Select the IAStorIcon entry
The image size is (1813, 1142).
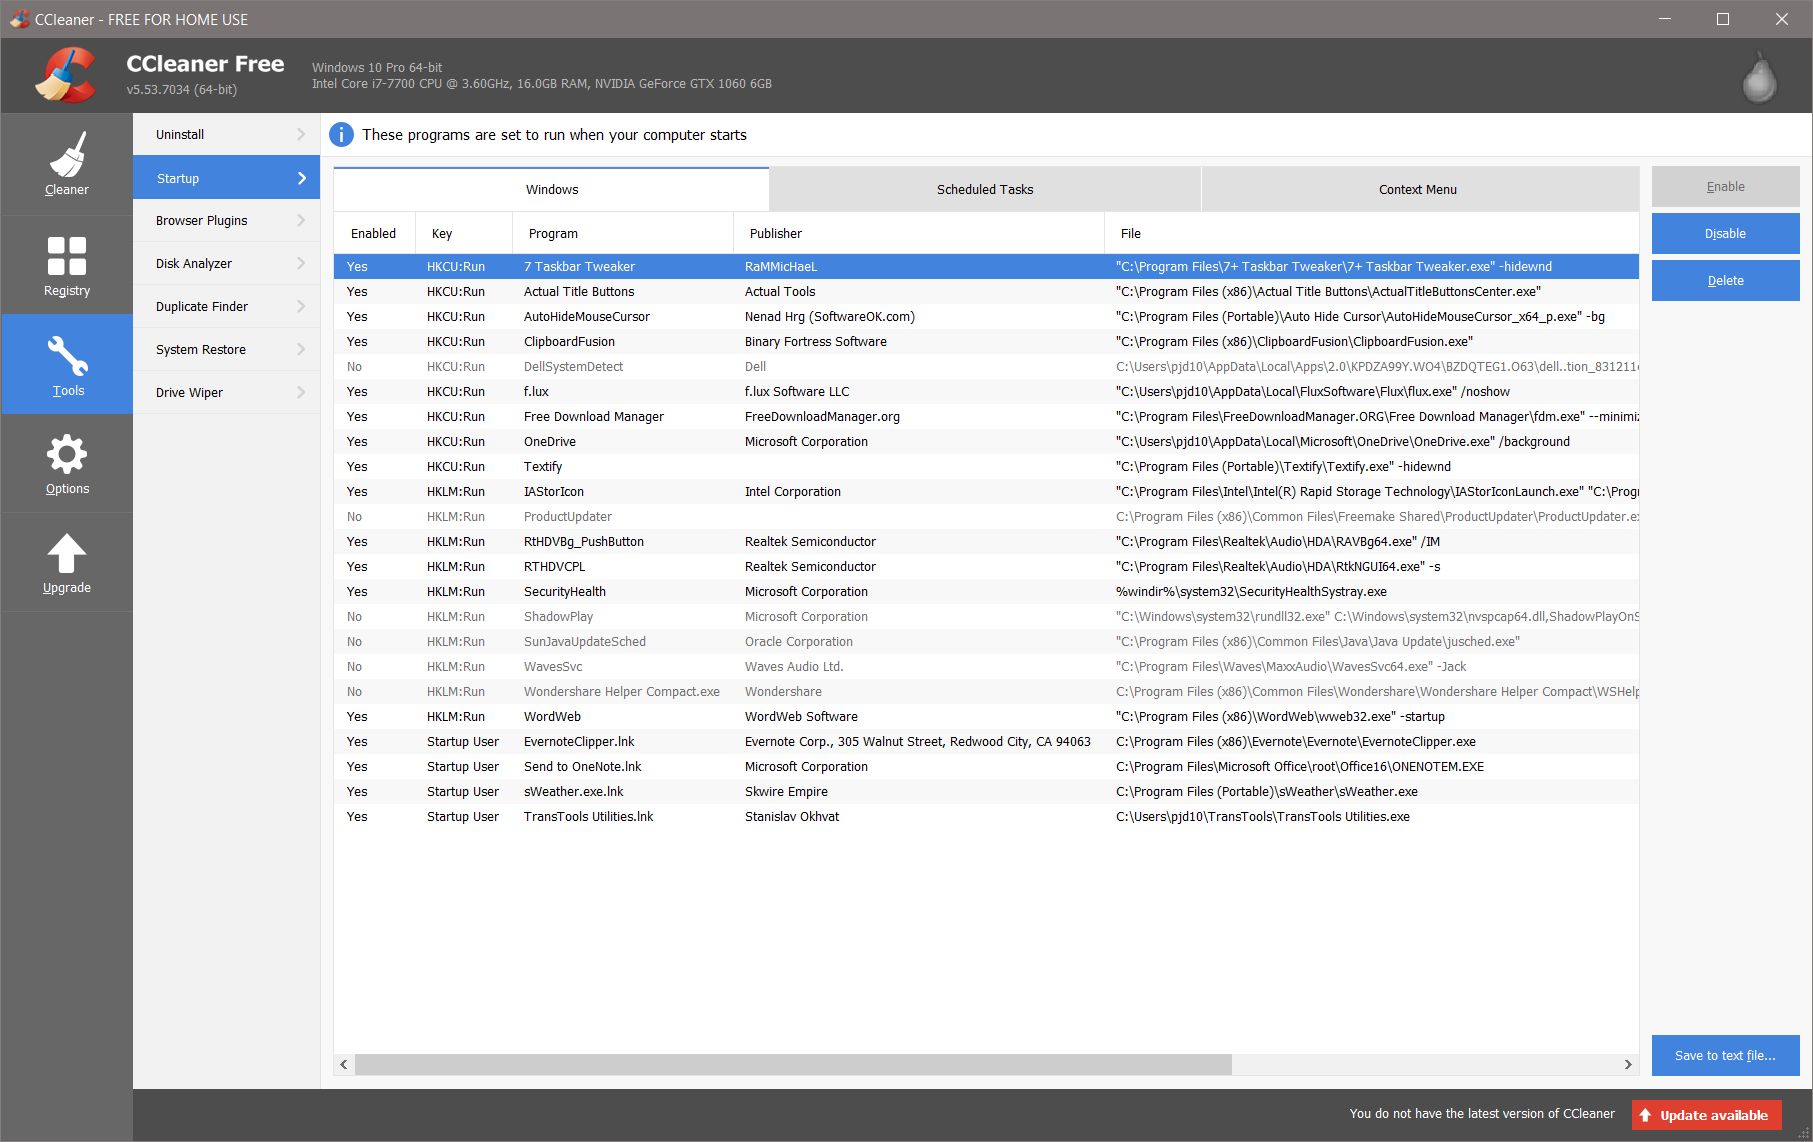coord(986,492)
